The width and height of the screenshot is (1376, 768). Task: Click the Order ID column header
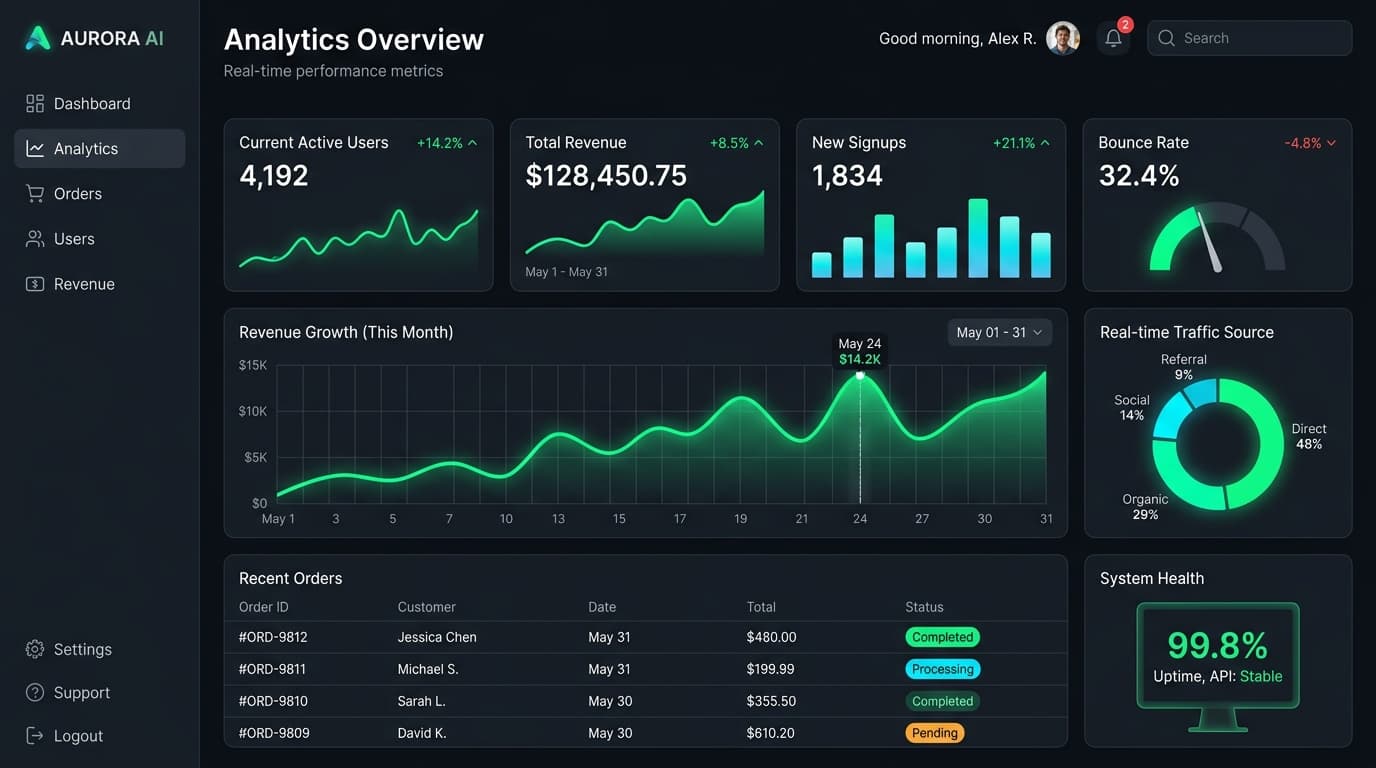click(264, 607)
